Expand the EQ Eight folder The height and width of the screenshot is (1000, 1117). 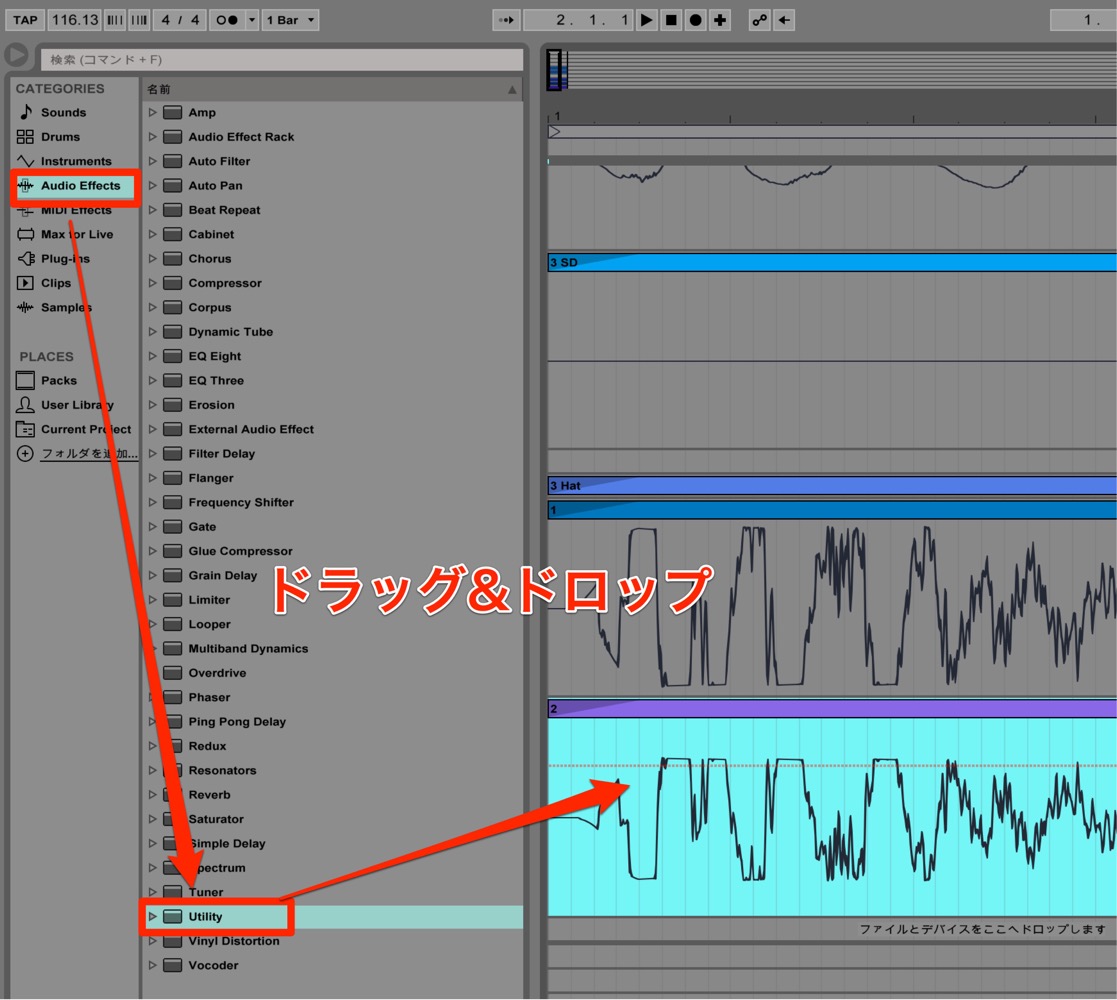(152, 356)
